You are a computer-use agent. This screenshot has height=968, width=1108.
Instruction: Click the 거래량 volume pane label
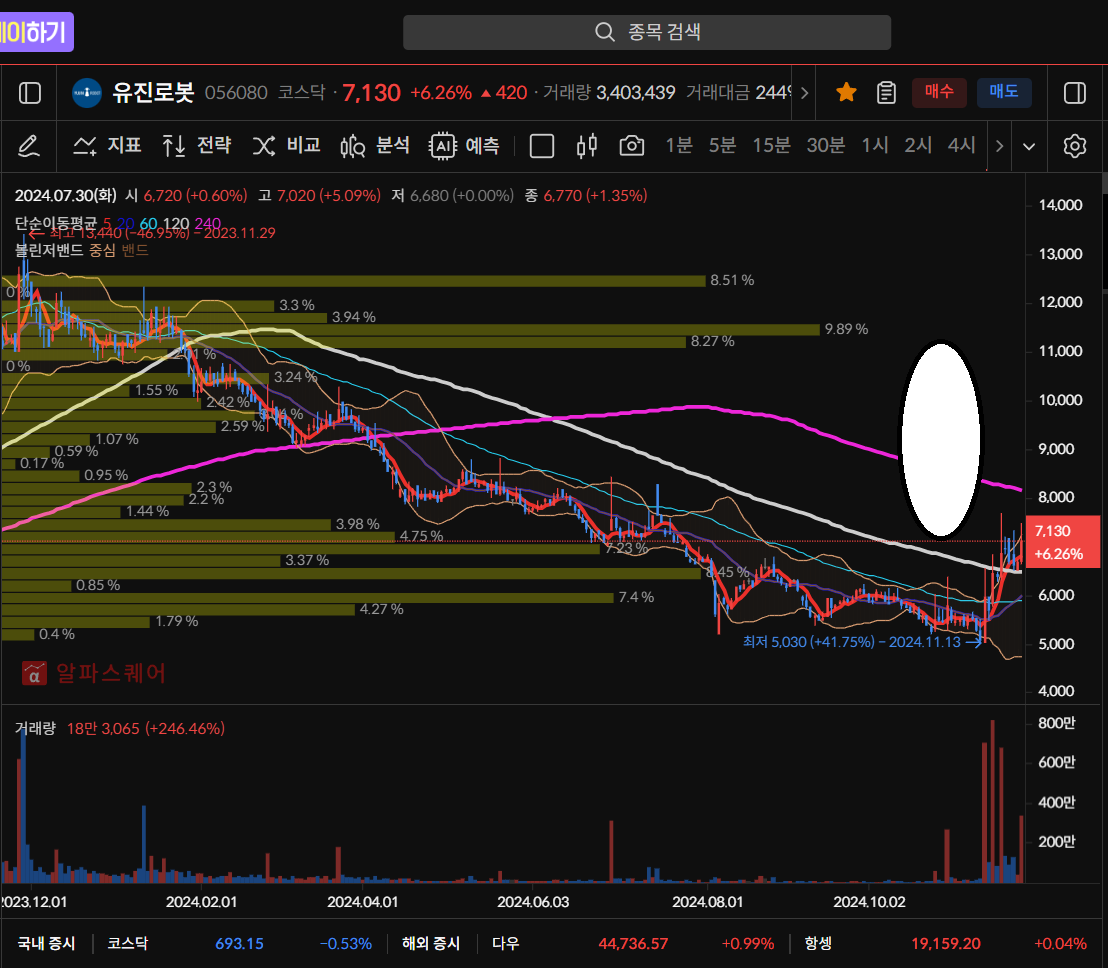pyautogui.click(x=35, y=728)
